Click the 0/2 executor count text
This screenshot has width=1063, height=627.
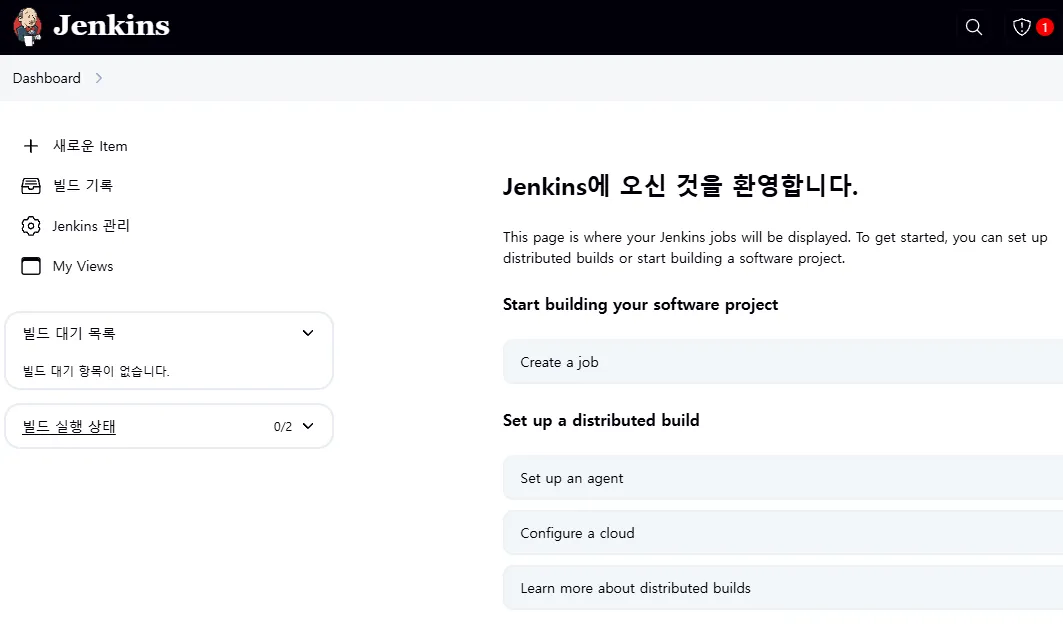[x=283, y=426]
